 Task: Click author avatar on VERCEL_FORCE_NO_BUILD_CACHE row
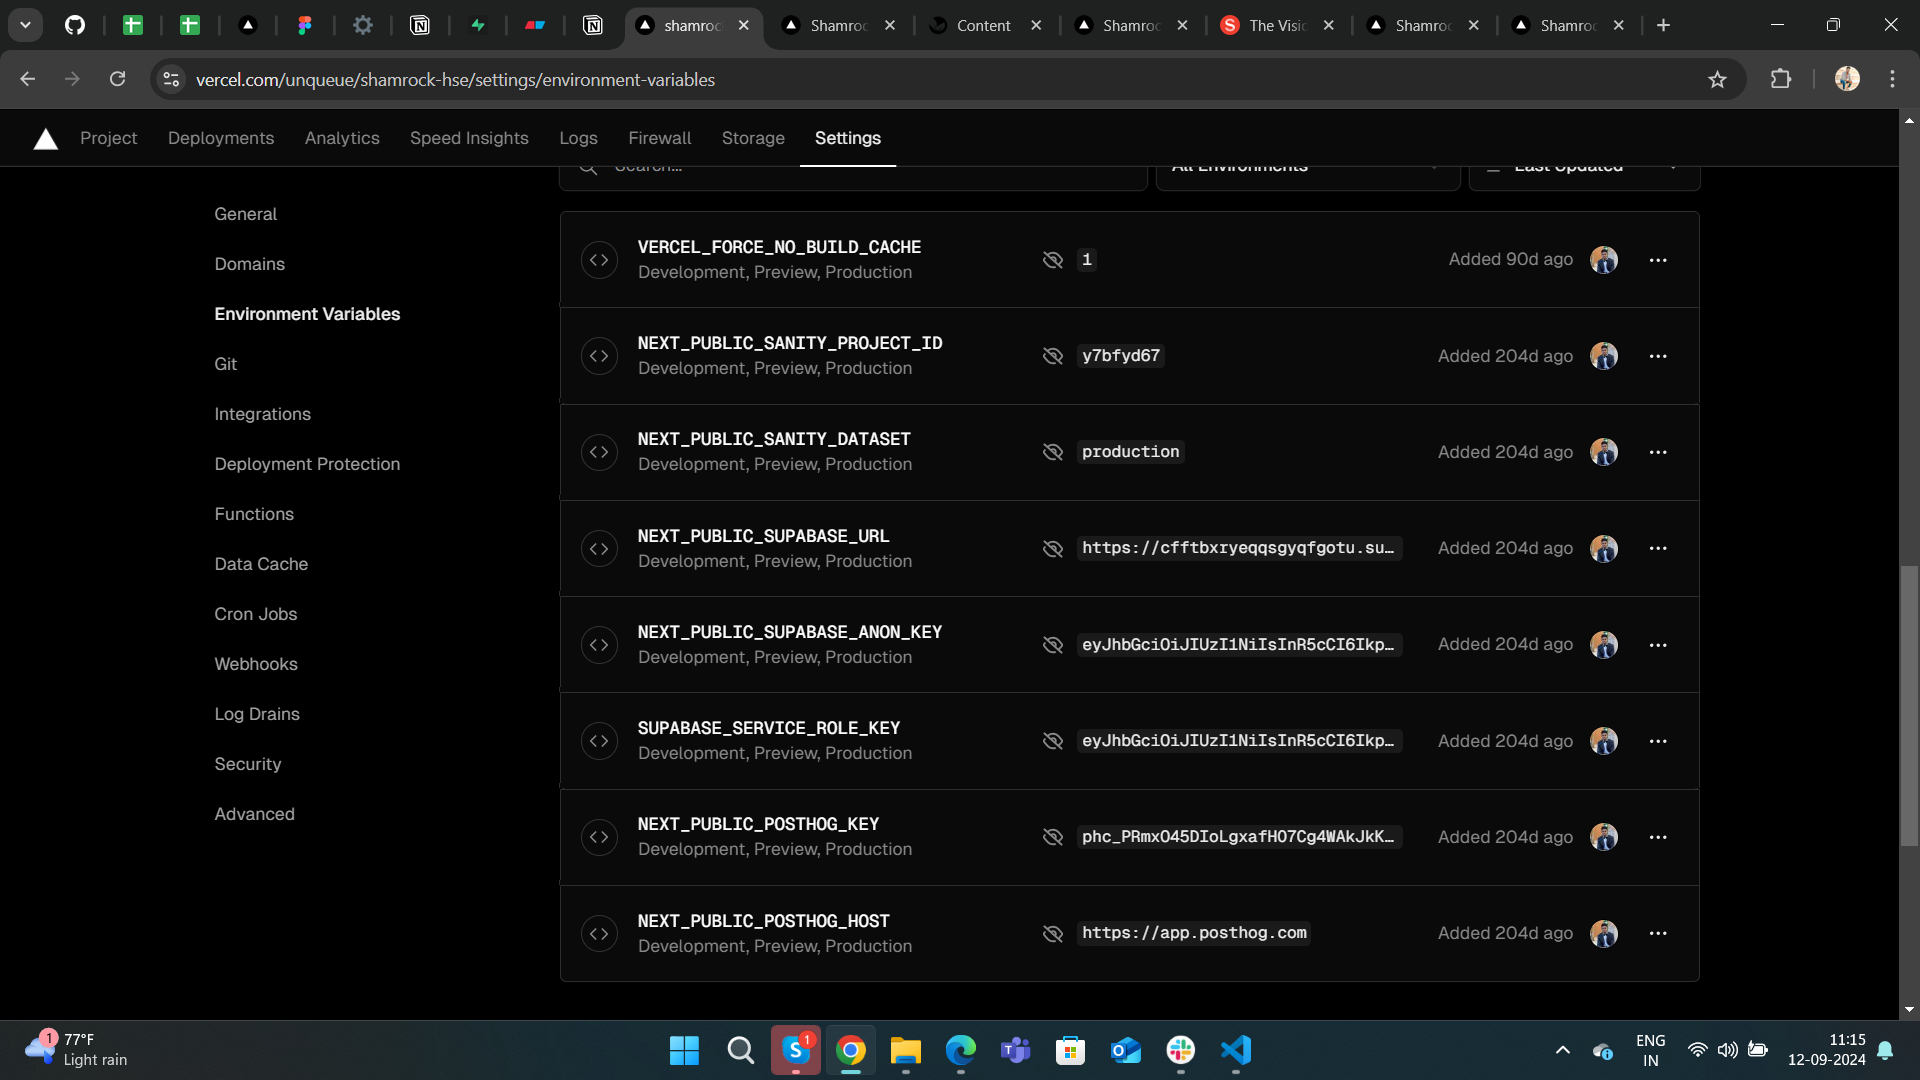1604,260
